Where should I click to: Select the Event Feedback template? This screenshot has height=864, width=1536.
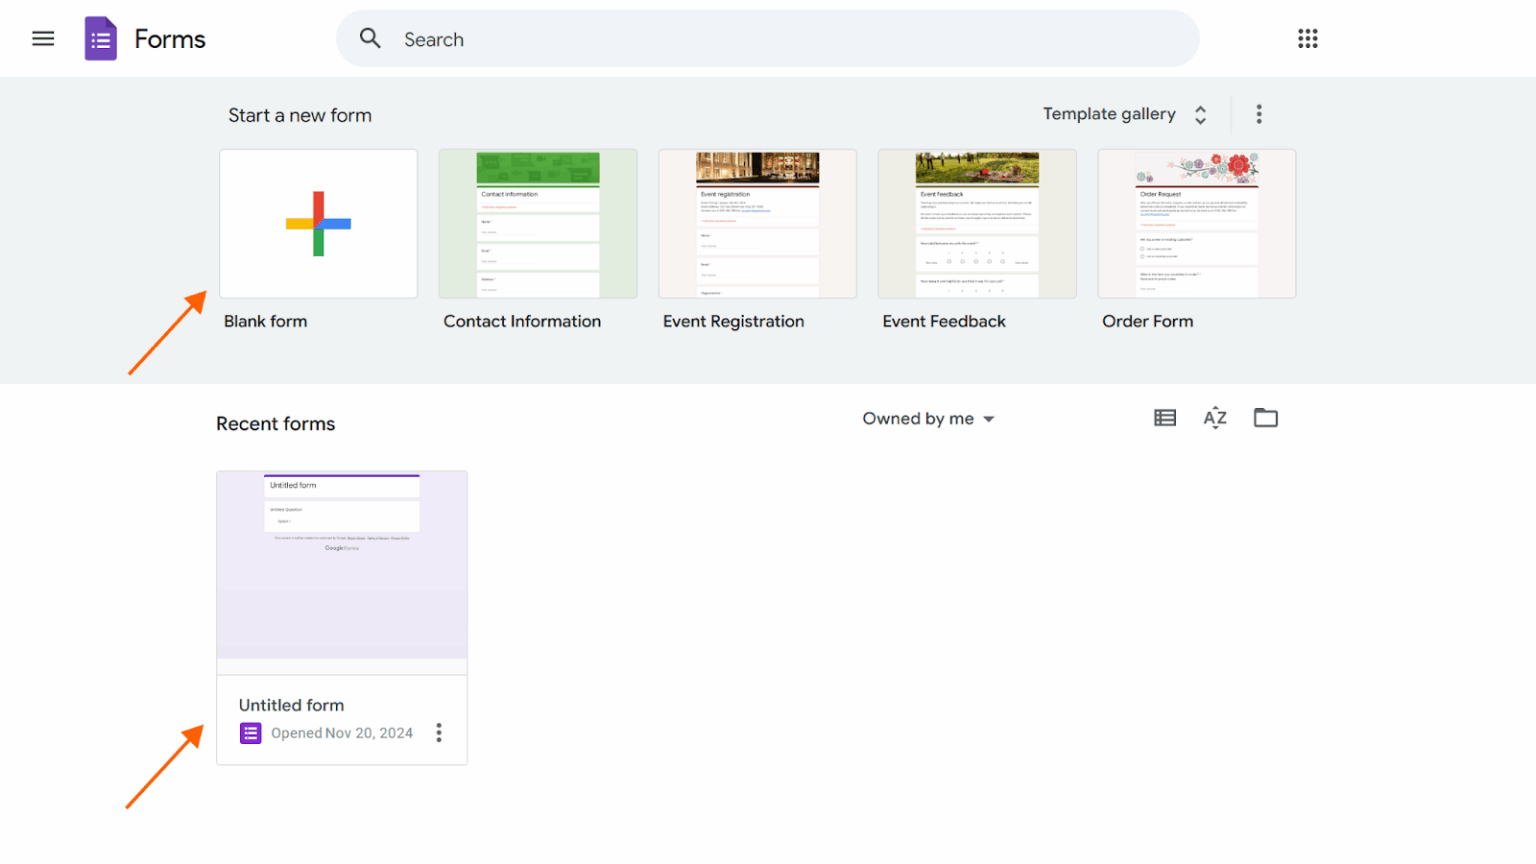[x=976, y=223]
